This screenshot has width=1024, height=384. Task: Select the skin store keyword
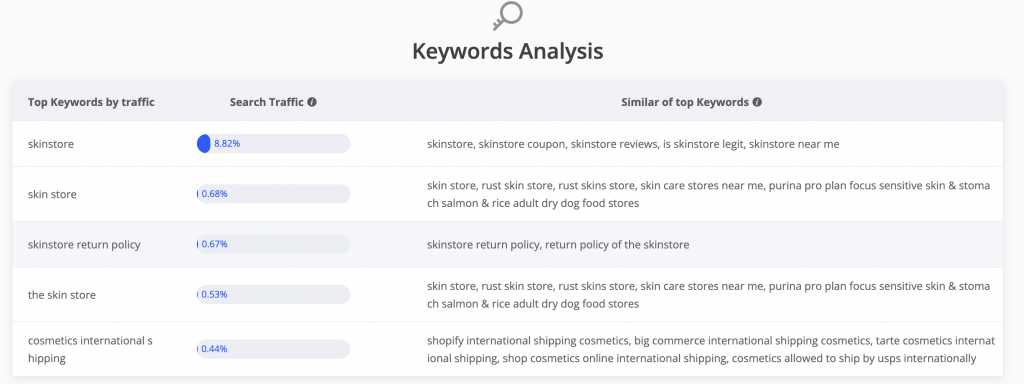tap(52, 194)
